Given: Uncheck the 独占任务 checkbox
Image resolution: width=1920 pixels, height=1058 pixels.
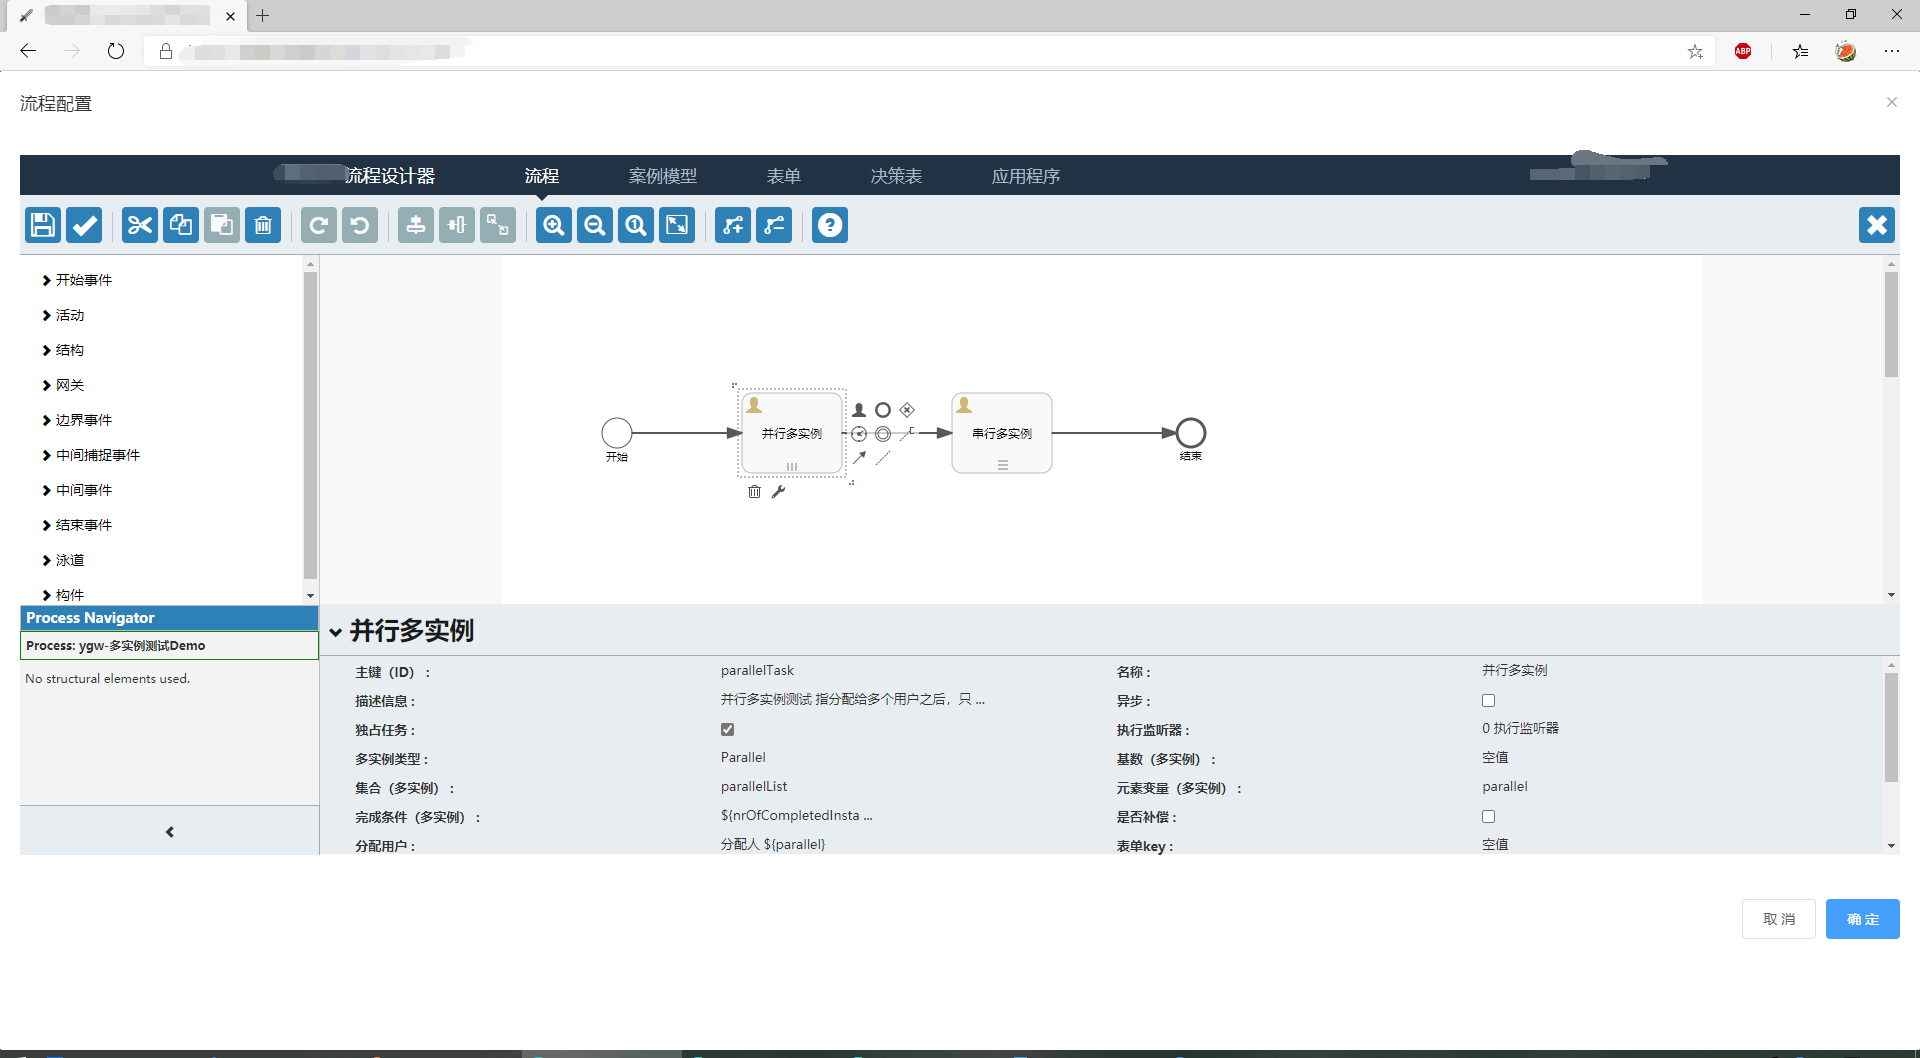Looking at the screenshot, I should (727, 729).
